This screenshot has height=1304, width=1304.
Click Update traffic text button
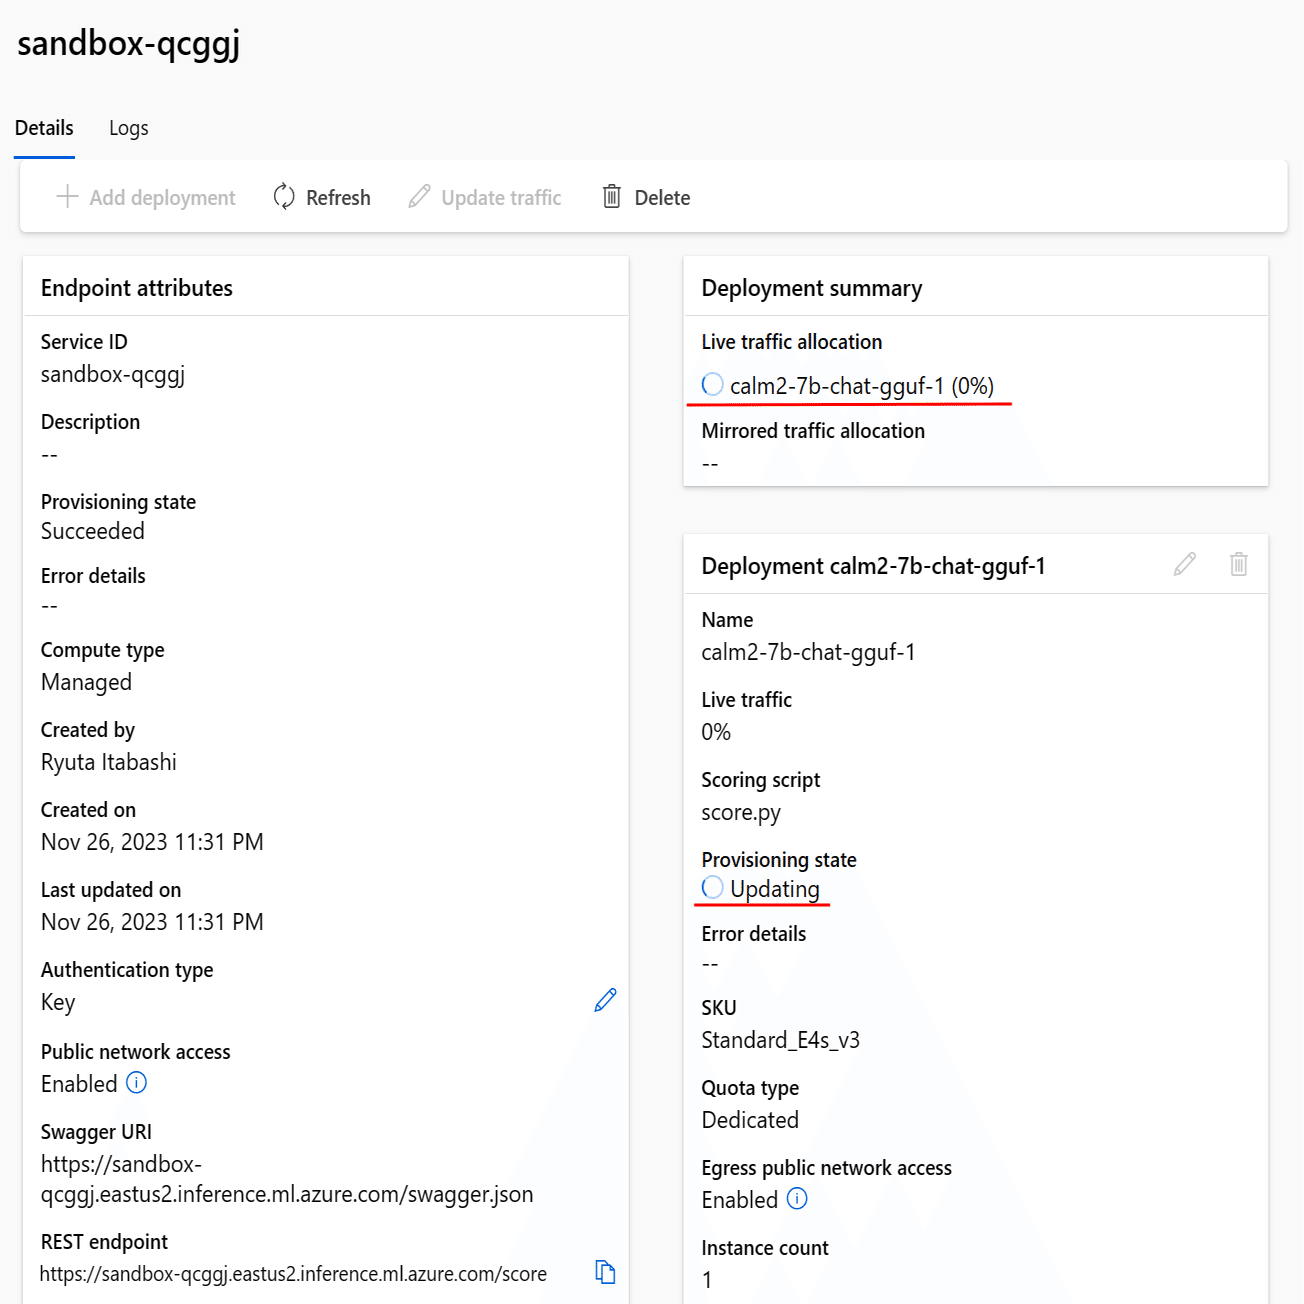pyautogui.click(x=501, y=198)
